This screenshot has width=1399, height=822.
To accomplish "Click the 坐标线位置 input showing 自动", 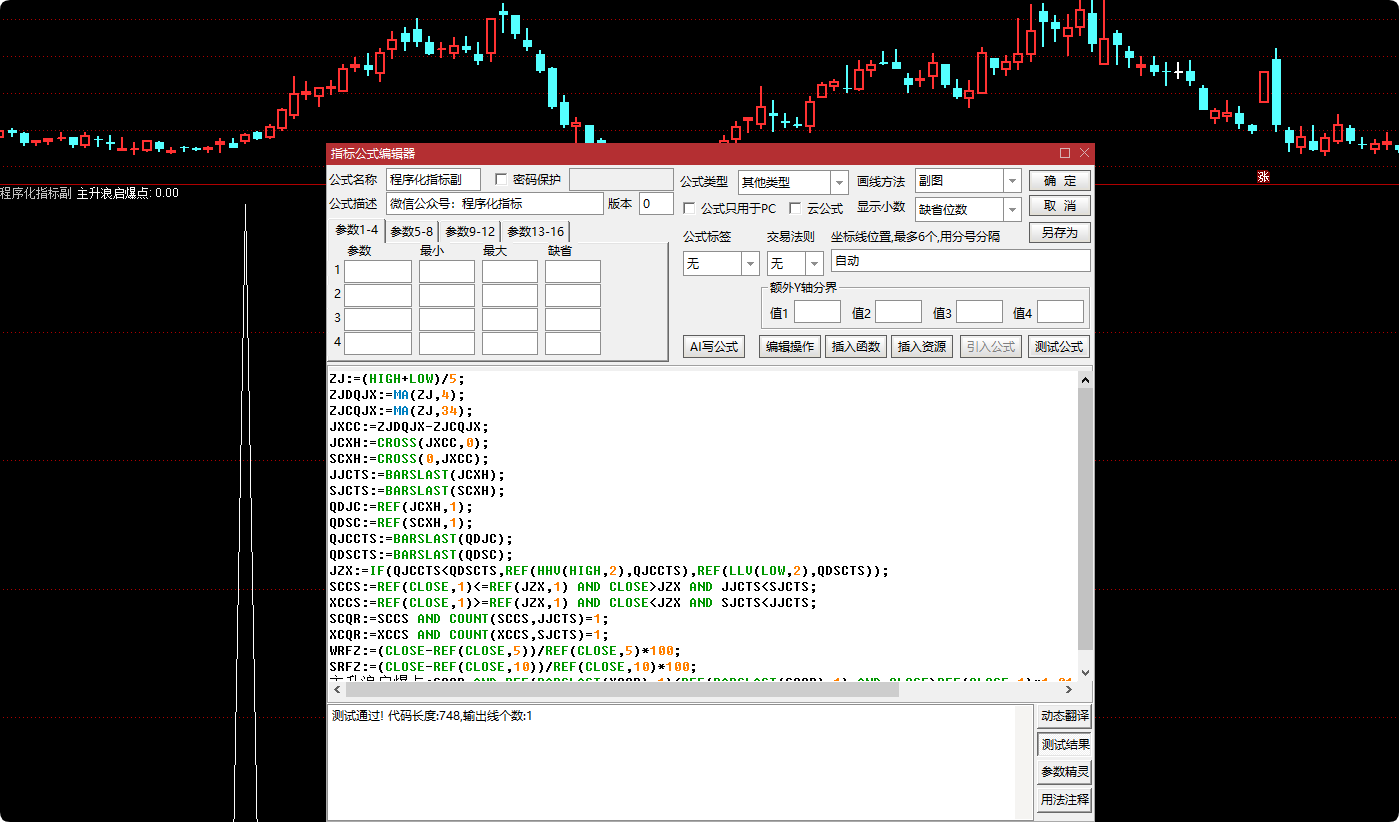I will (x=960, y=261).
